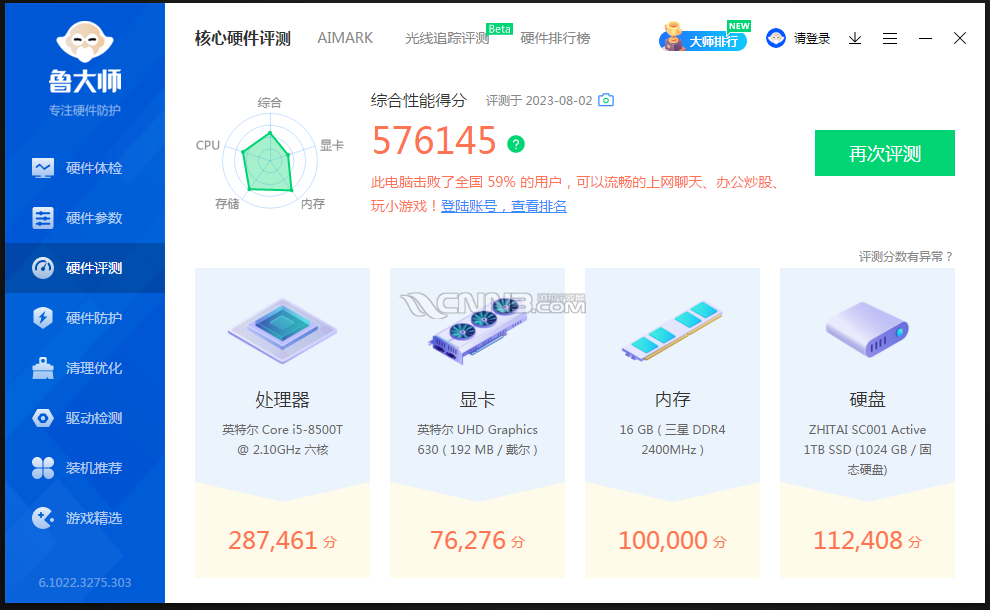
Task: Click the download arrow icon in title bar
Action: [855, 38]
